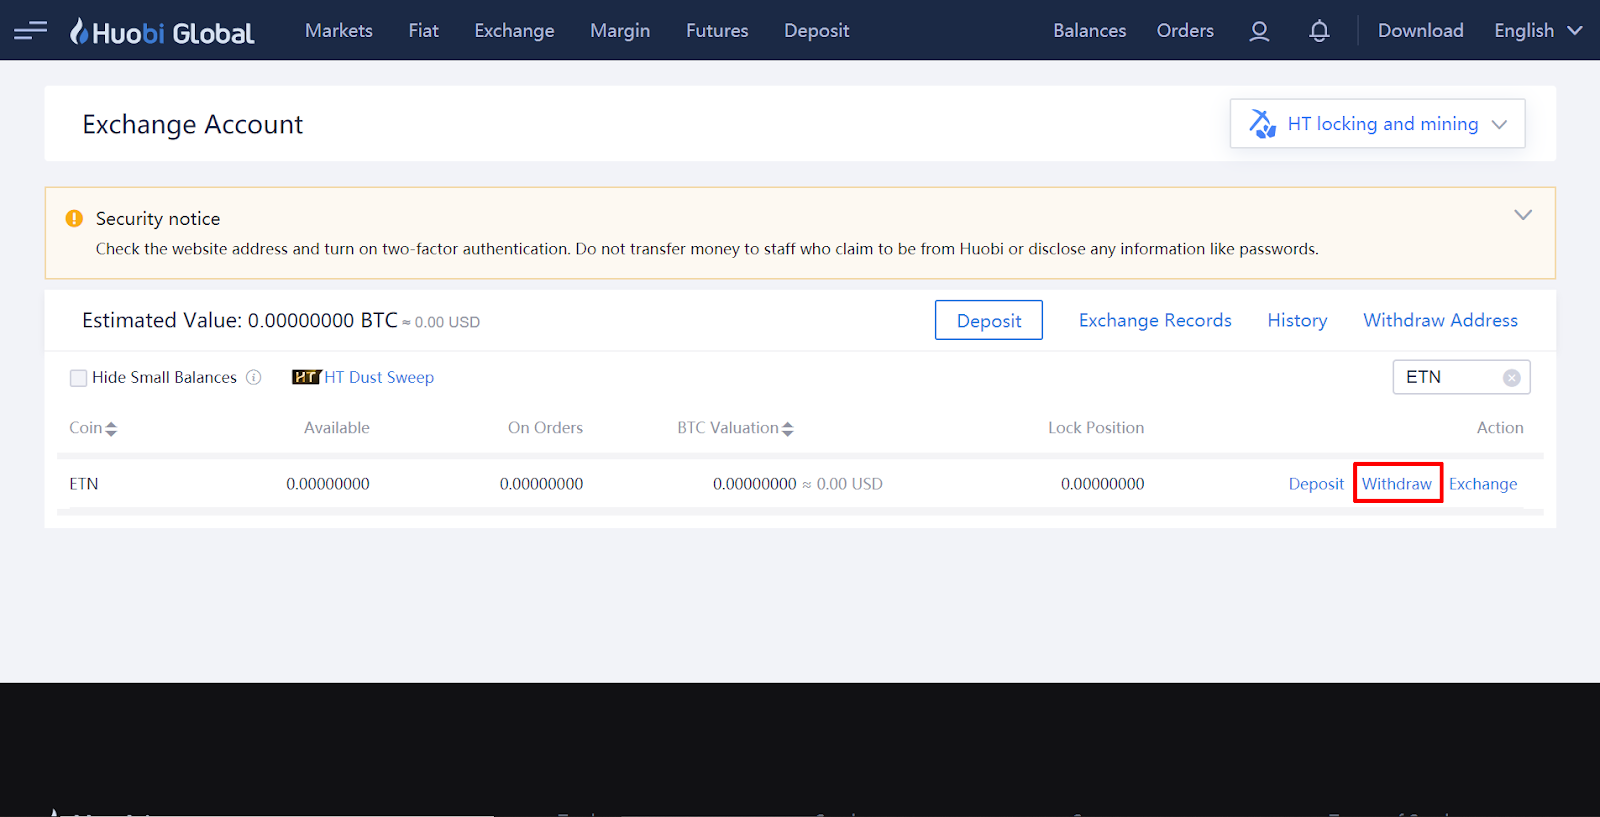1600x817 pixels.
Task: Open the Futures menu
Action: click(x=717, y=31)
